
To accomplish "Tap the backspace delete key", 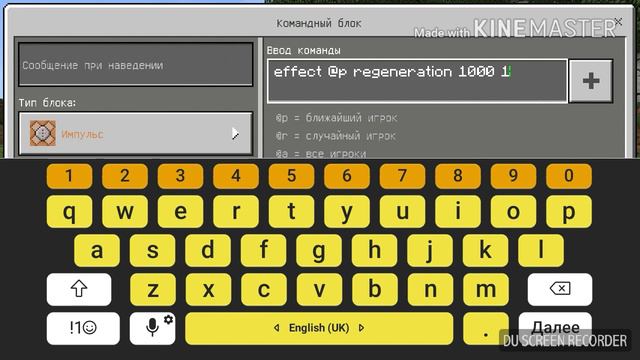I will click(560, 289).
